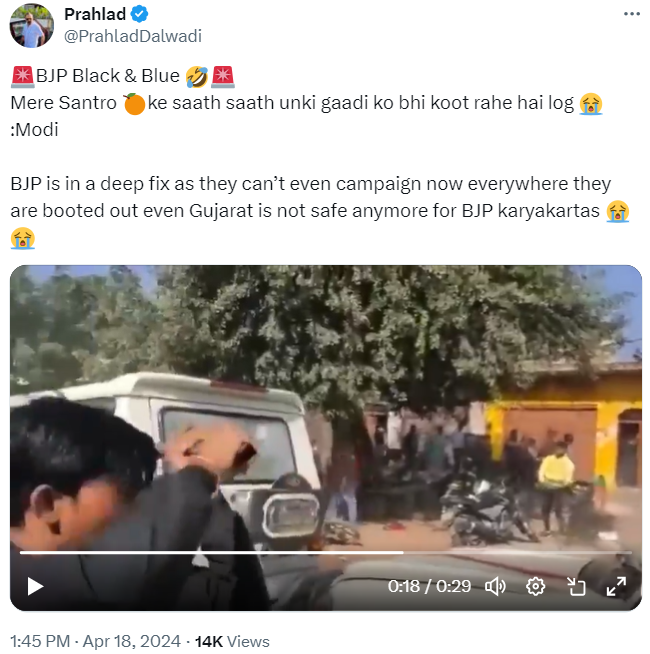Mute the video sound
The width and height of the screenshot is (650, 654).
(x=494, y=586)
